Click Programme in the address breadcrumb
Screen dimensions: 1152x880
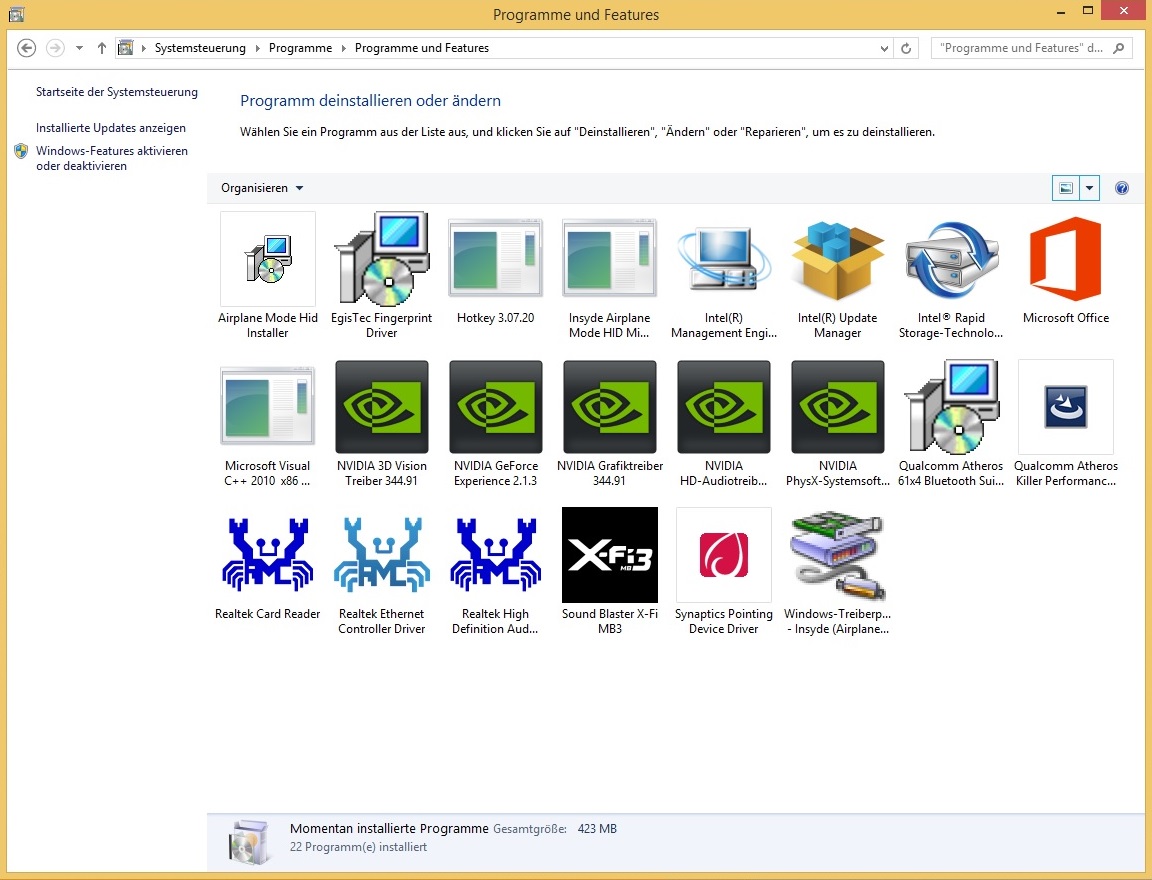click(300, 48)
